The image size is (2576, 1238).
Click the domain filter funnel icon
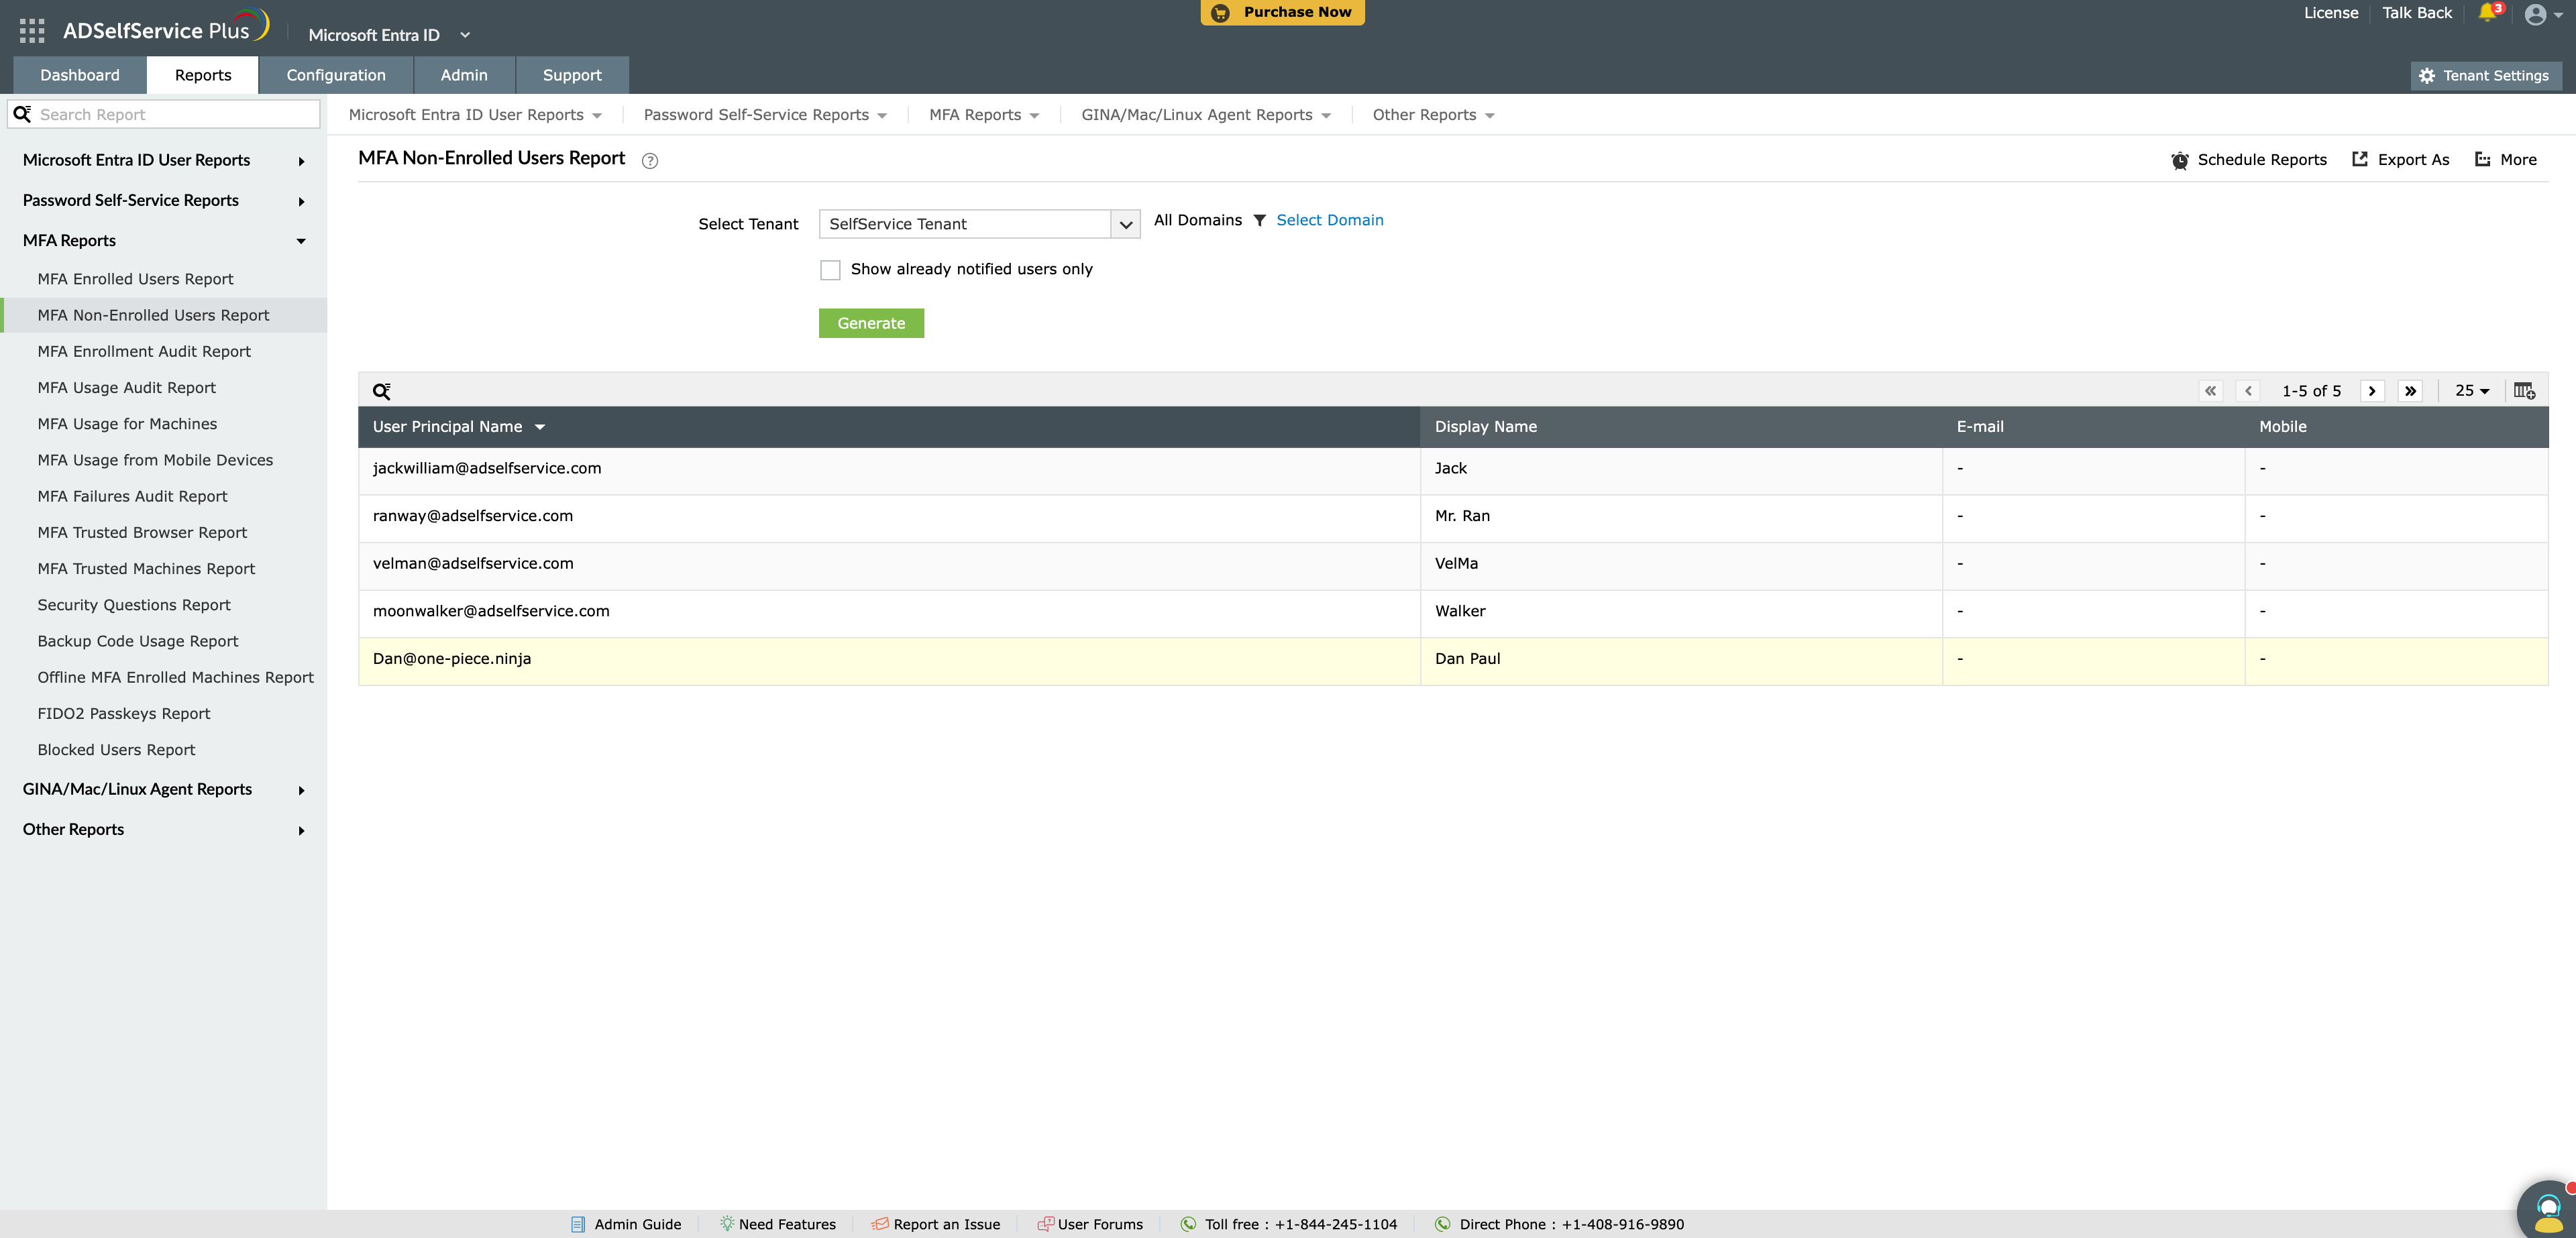tap(1260, 220)
